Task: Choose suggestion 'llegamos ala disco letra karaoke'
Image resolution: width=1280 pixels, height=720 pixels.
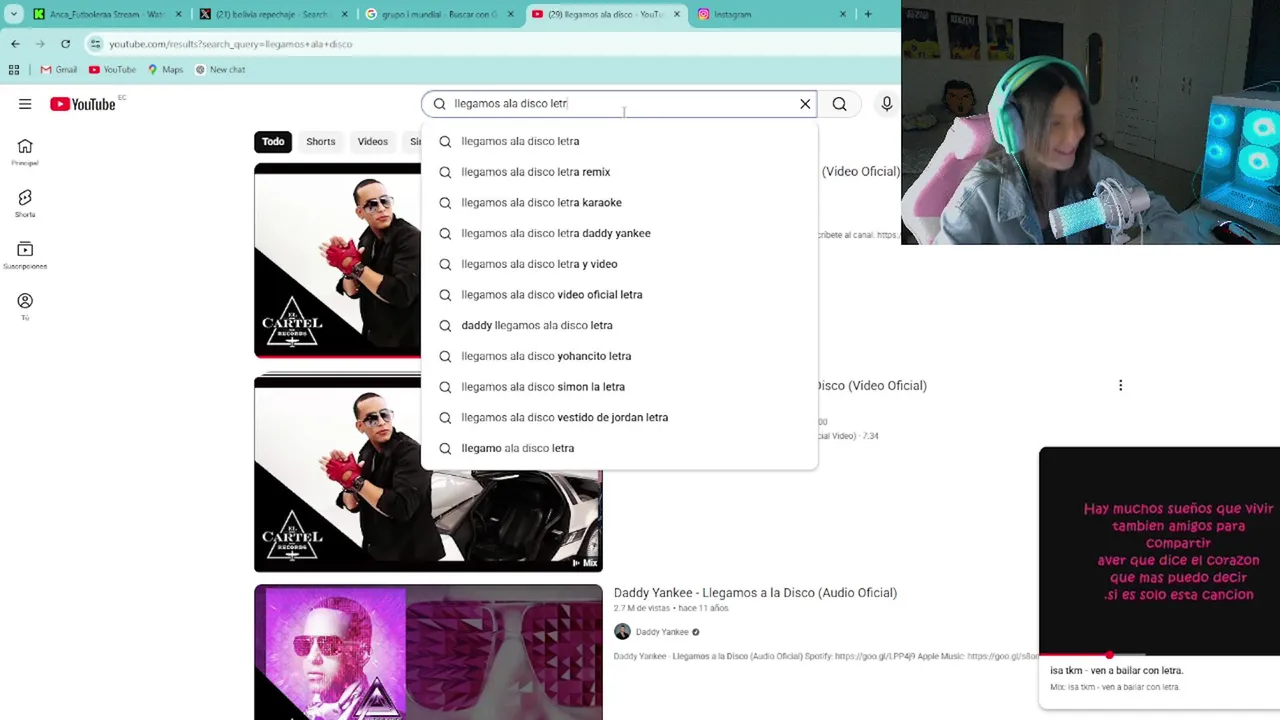Action: [x=619, y=203]
